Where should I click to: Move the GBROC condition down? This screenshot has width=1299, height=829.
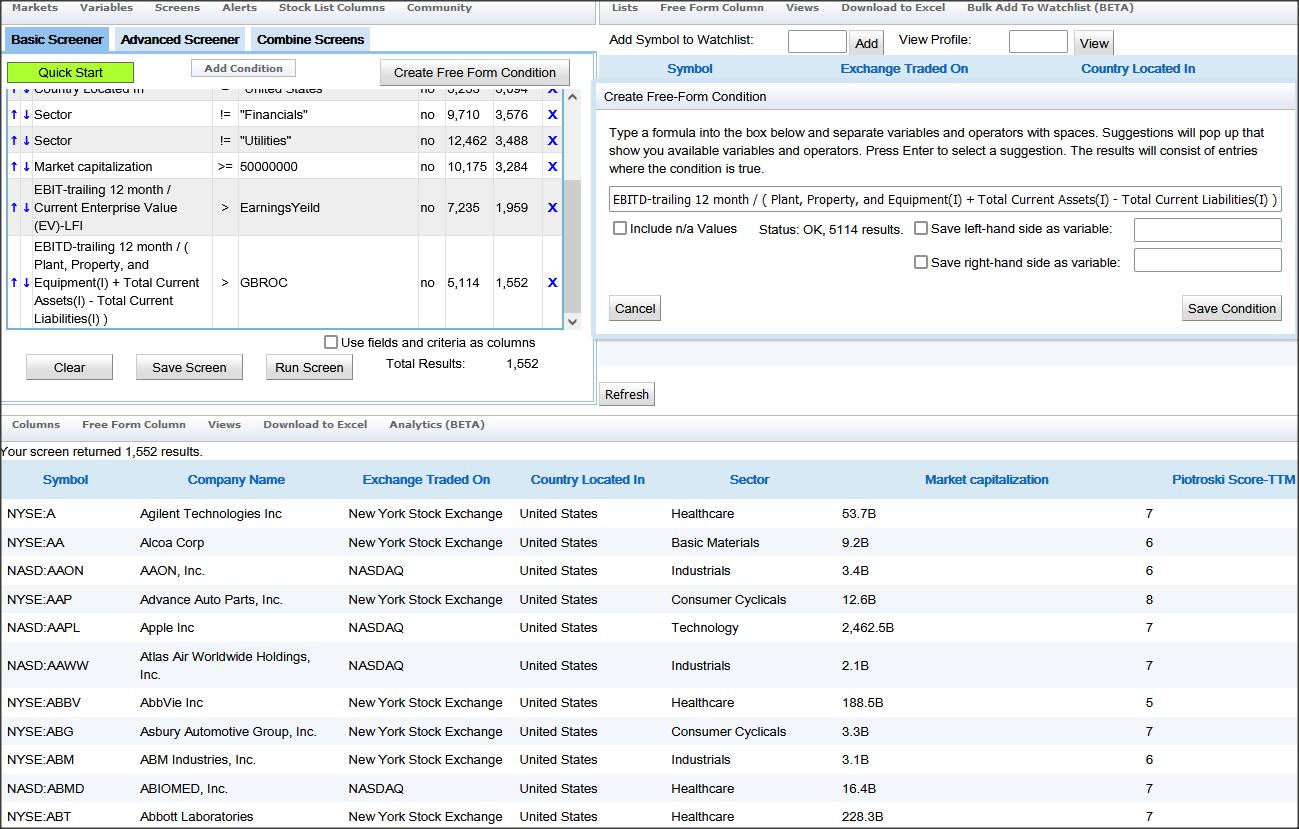click(27, 283)
